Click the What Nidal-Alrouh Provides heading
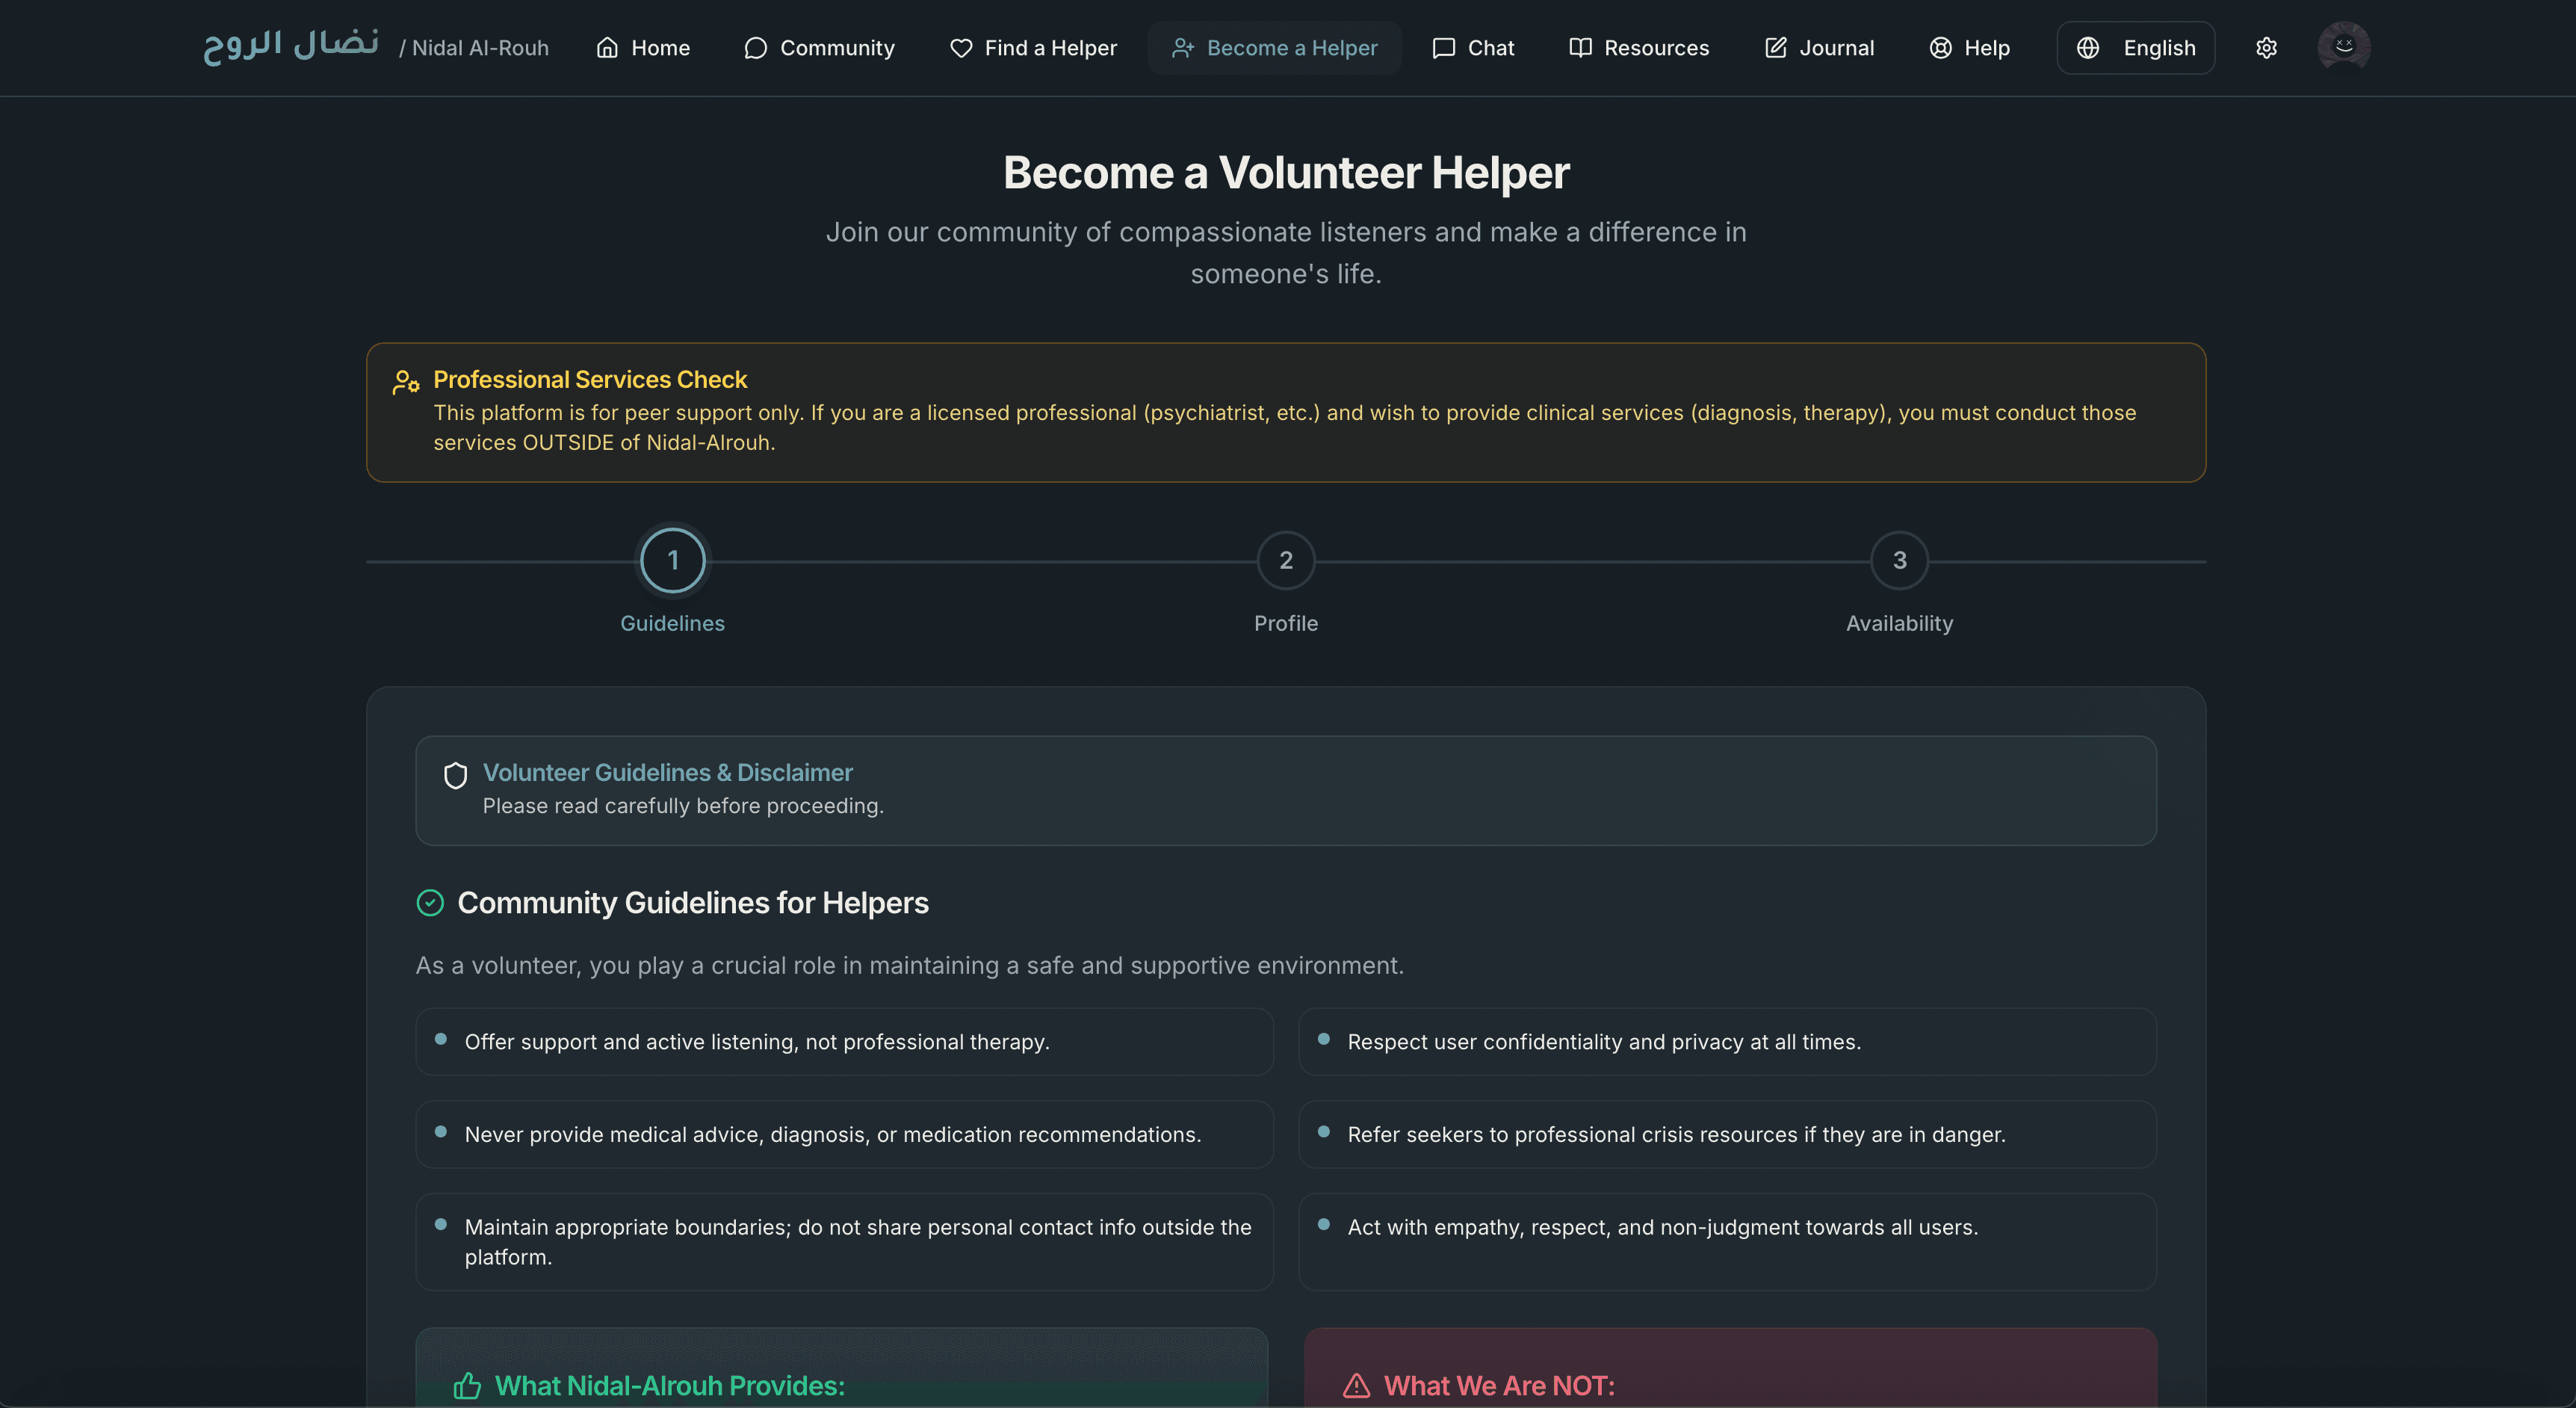The width and height of the screenshot is (2576, 1408). click(x=670, y=1386)
